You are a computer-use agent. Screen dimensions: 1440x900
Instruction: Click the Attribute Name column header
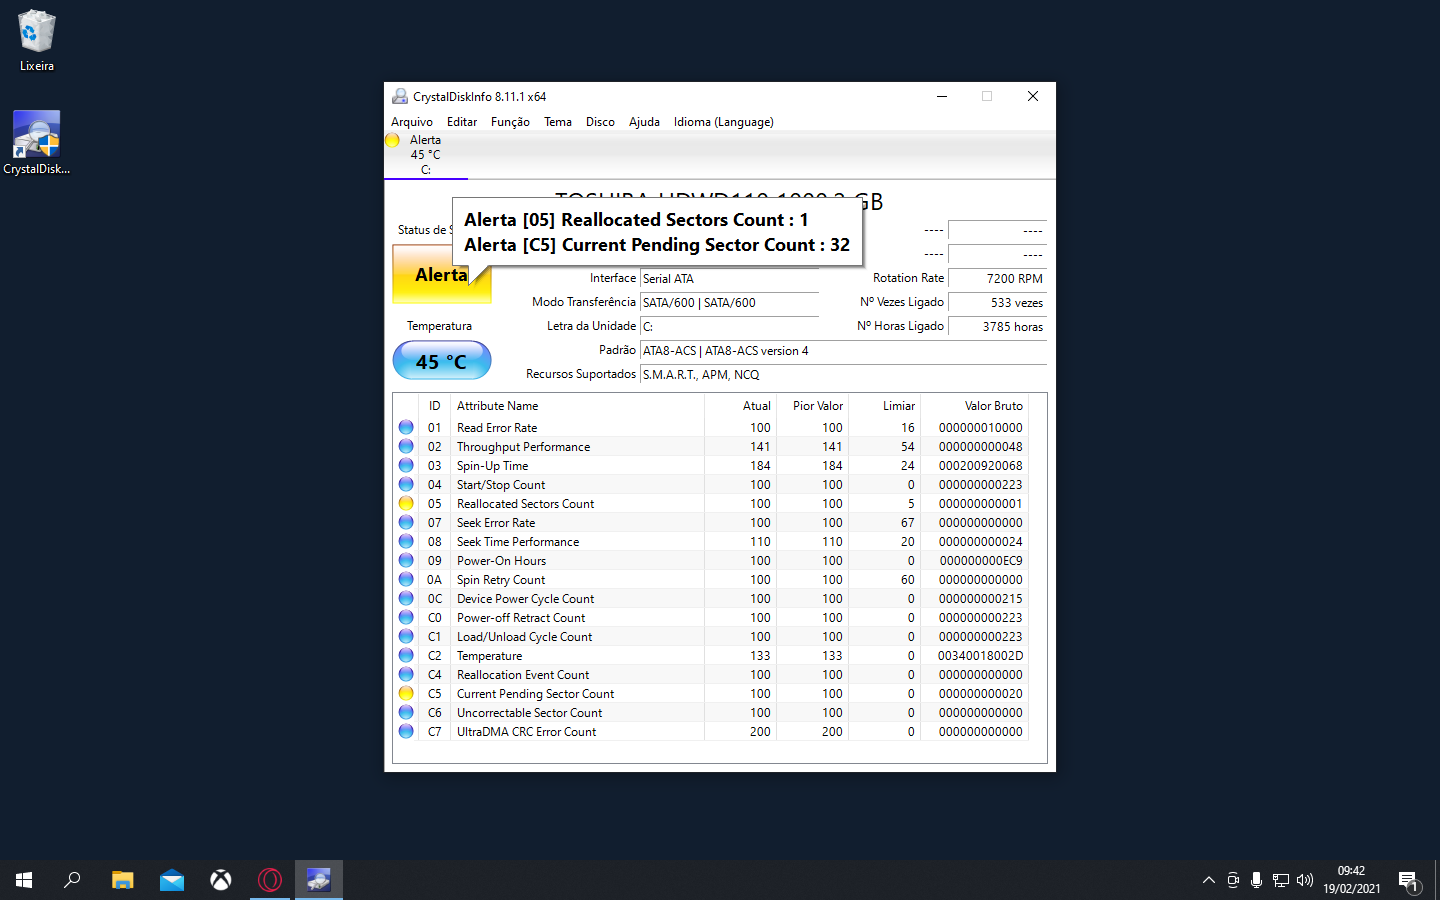(x=578, y=406)
